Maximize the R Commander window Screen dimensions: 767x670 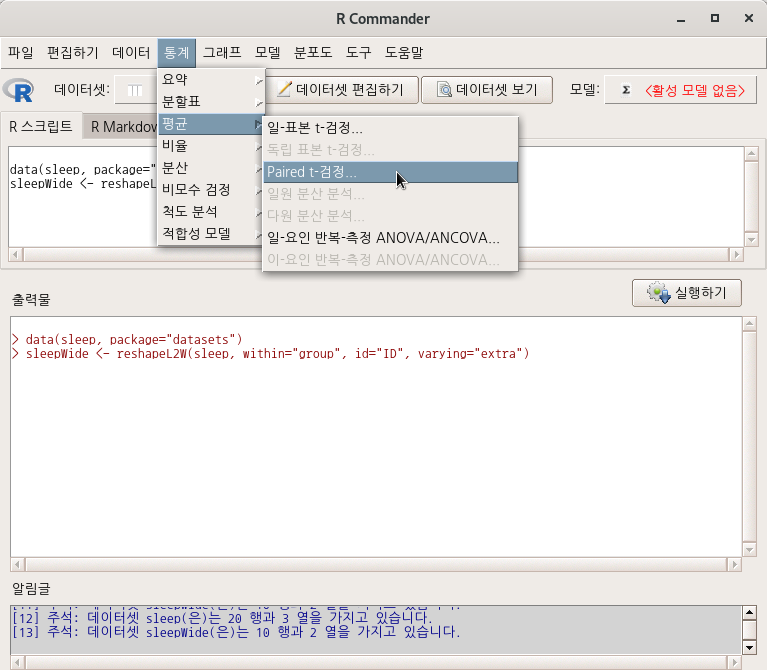click(x=715, y=19)
